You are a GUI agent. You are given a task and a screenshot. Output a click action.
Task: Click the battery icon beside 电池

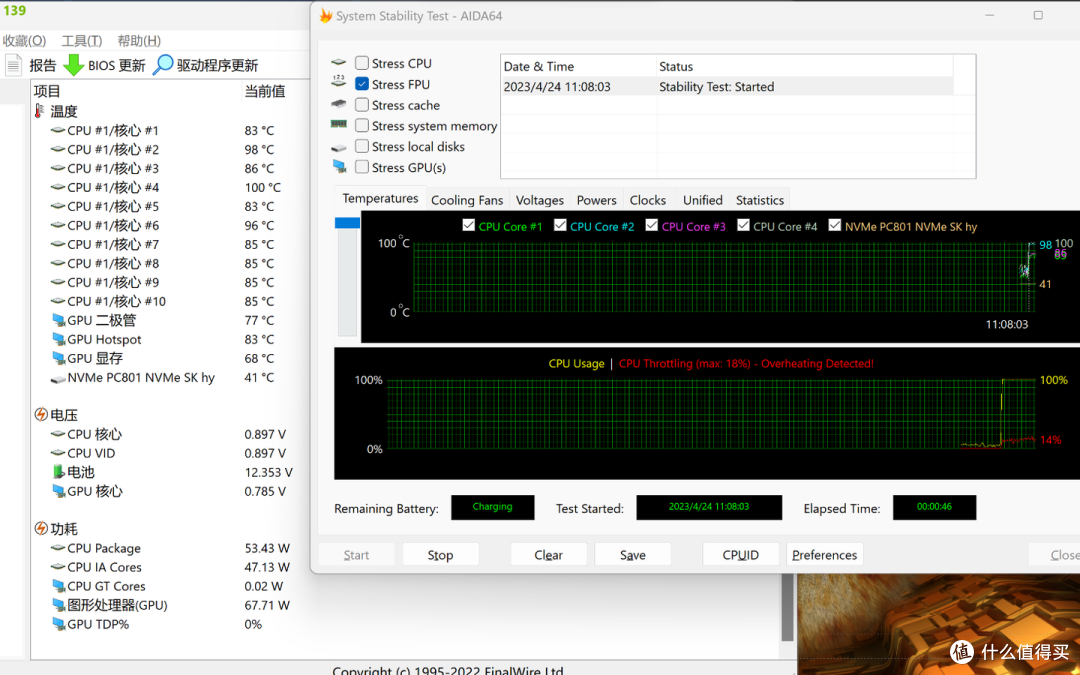tap(59, 472)
